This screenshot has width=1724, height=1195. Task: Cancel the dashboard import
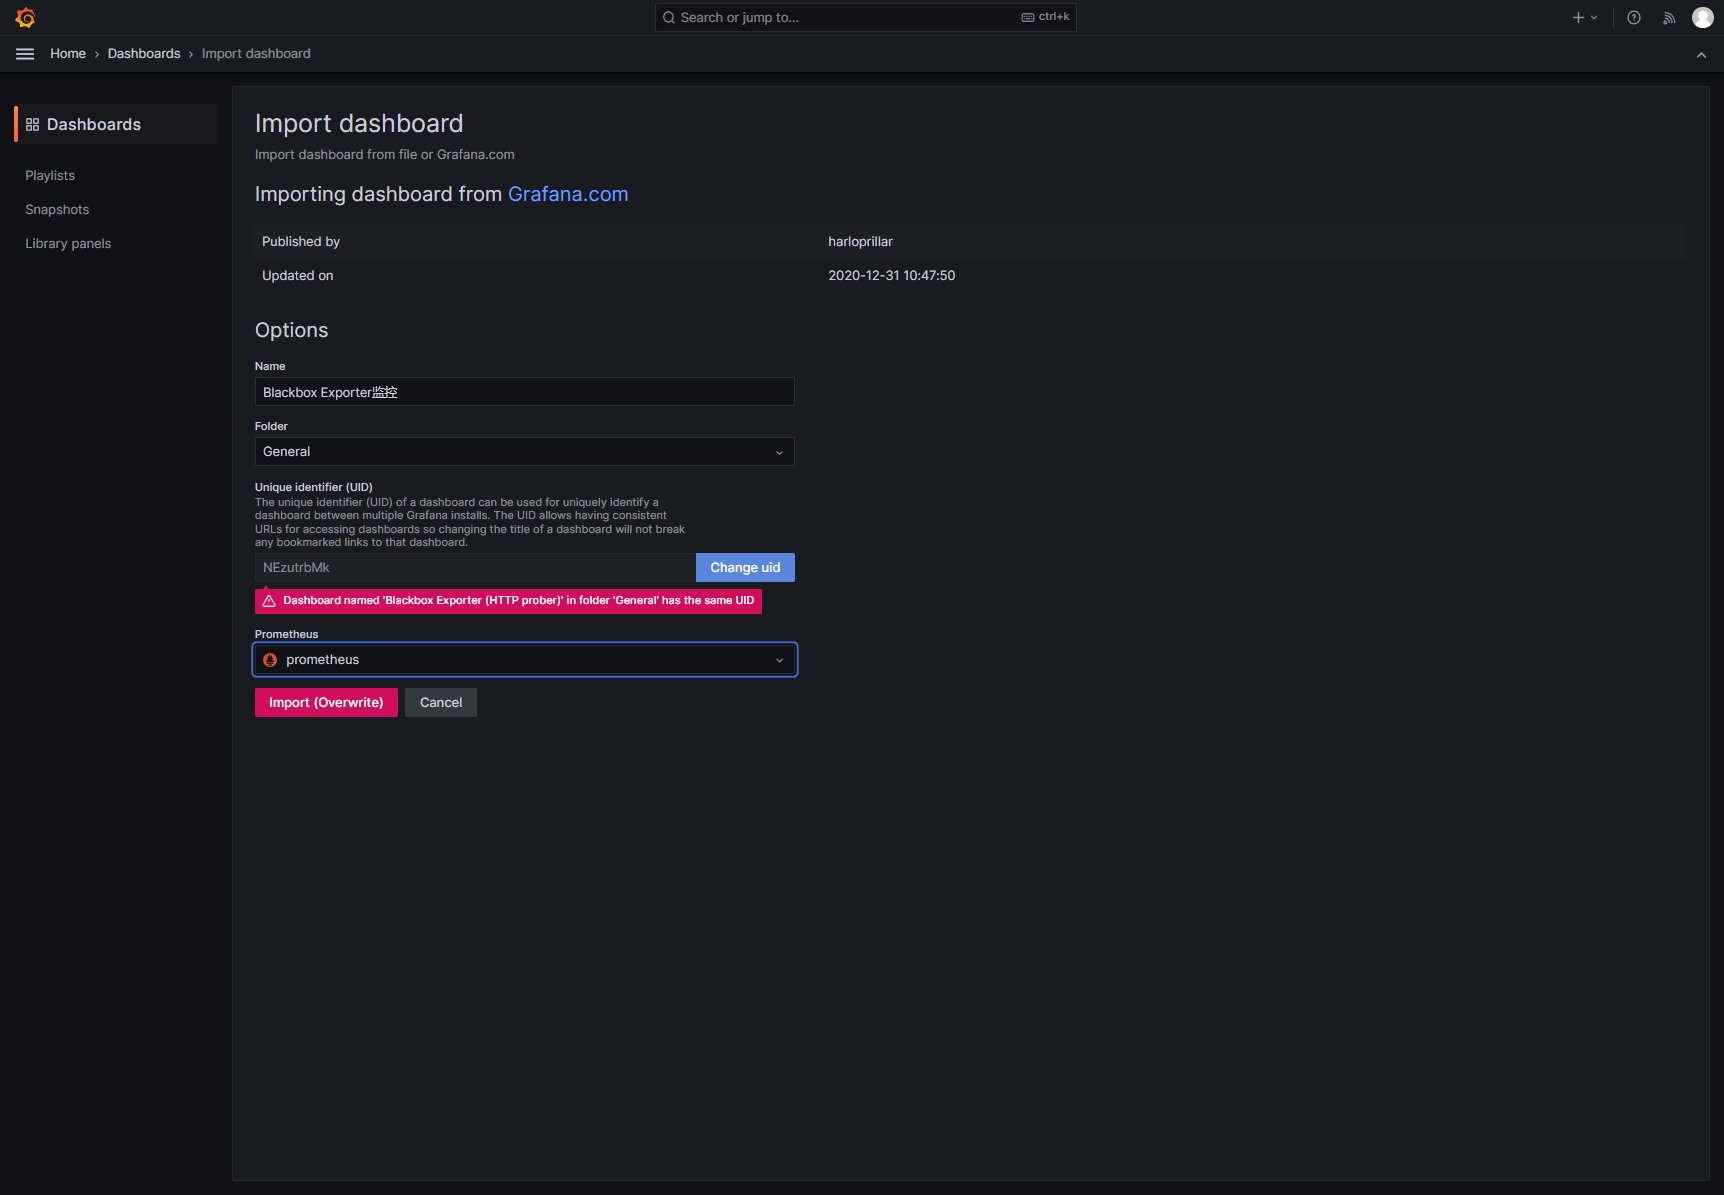coord(441,703)
